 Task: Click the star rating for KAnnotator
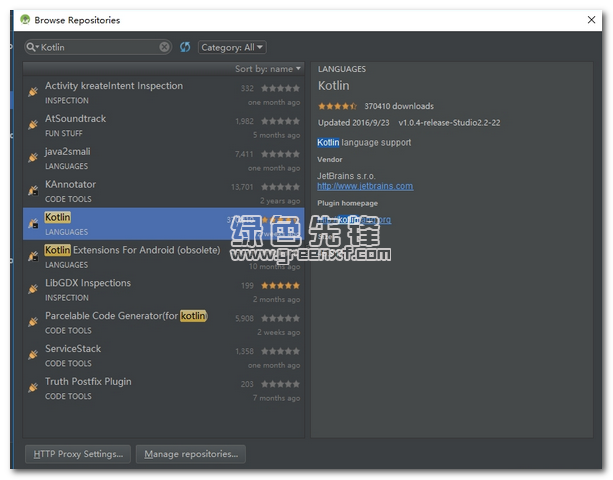(280, 187)
